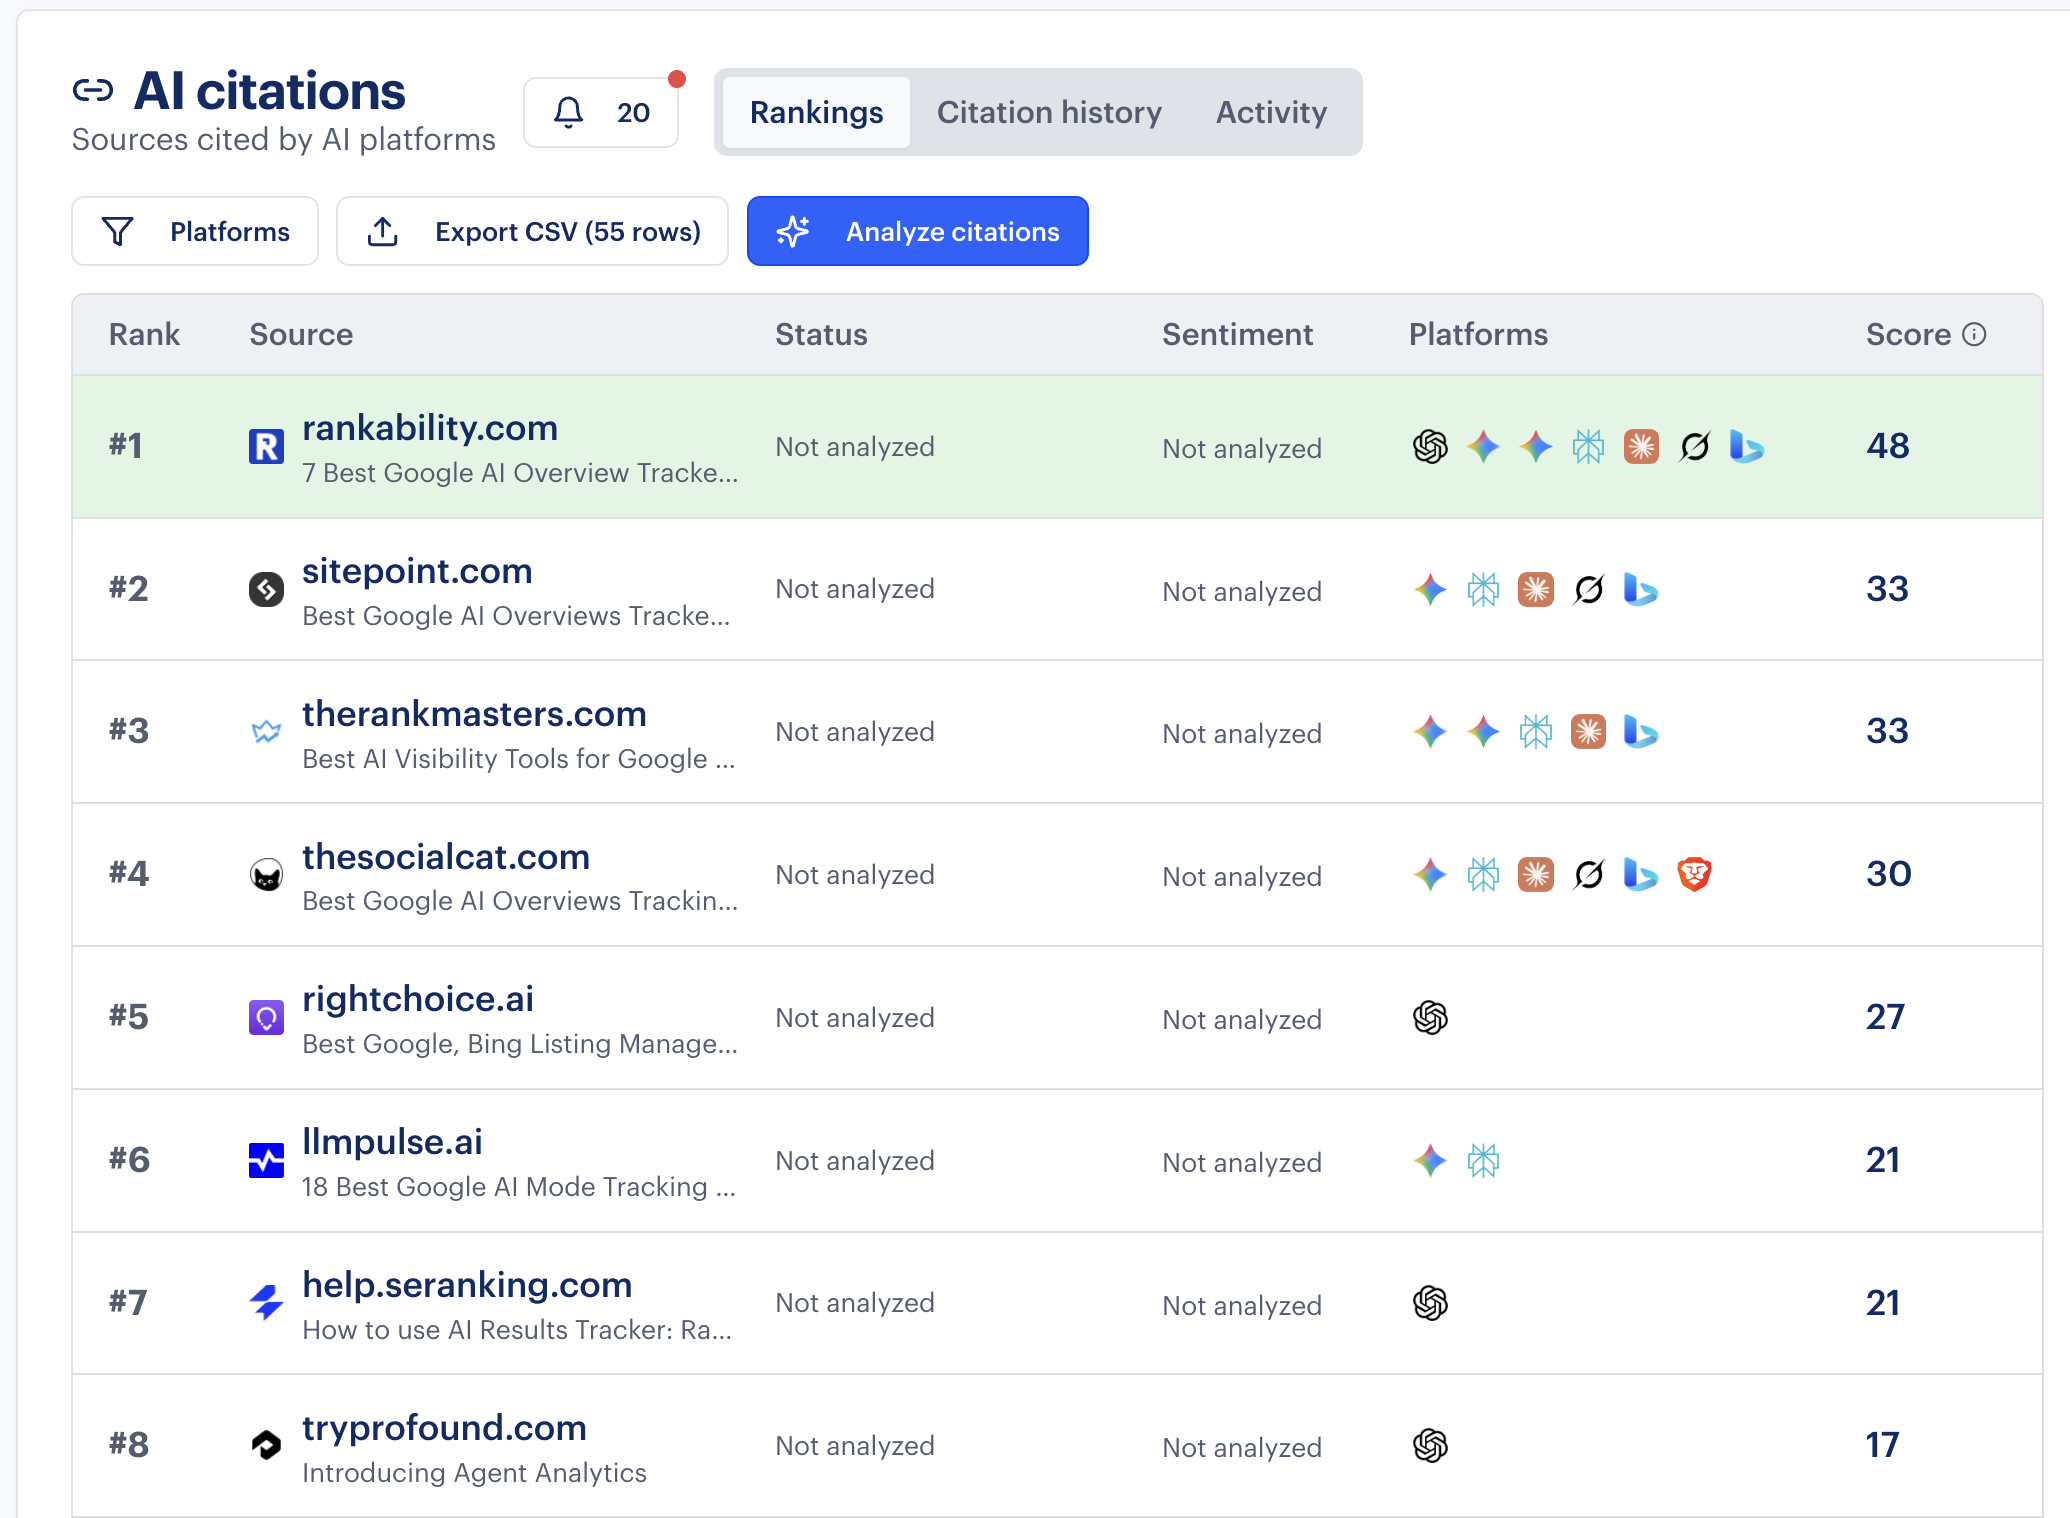Switch to the Rankings tab
The height and width of the screenshot is (1518, 2070).
click(816, 112)
